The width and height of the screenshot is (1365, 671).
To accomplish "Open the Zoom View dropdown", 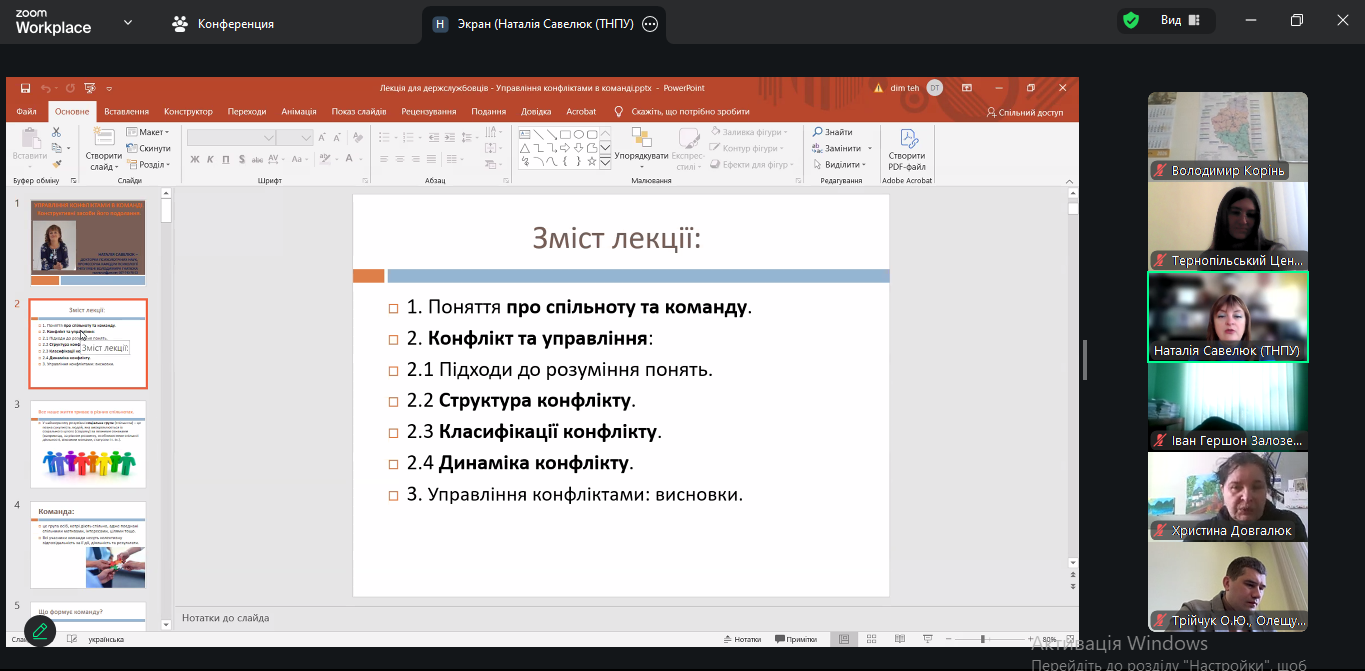I will pyautogui.click(x=1180, y=20).
